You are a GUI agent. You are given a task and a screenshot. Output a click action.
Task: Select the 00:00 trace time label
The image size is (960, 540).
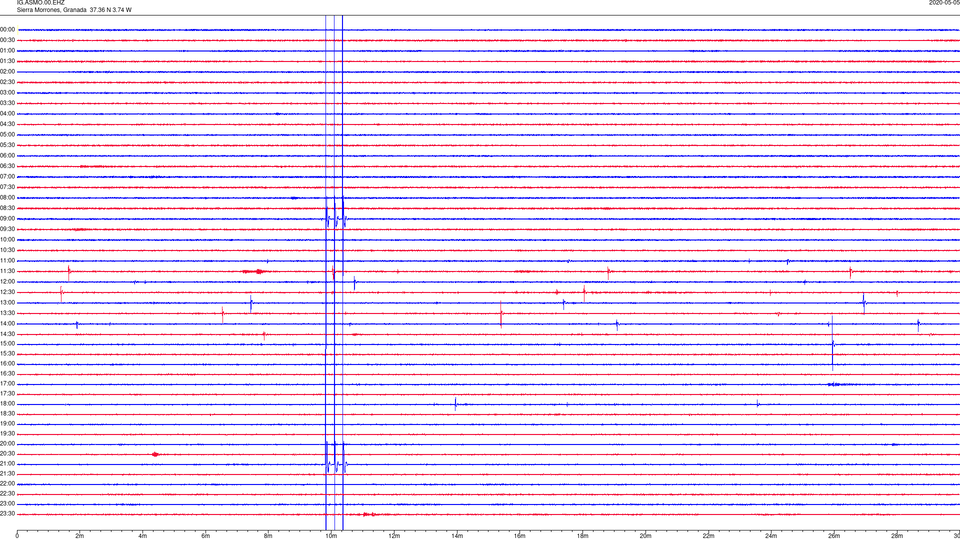[7, 29]
